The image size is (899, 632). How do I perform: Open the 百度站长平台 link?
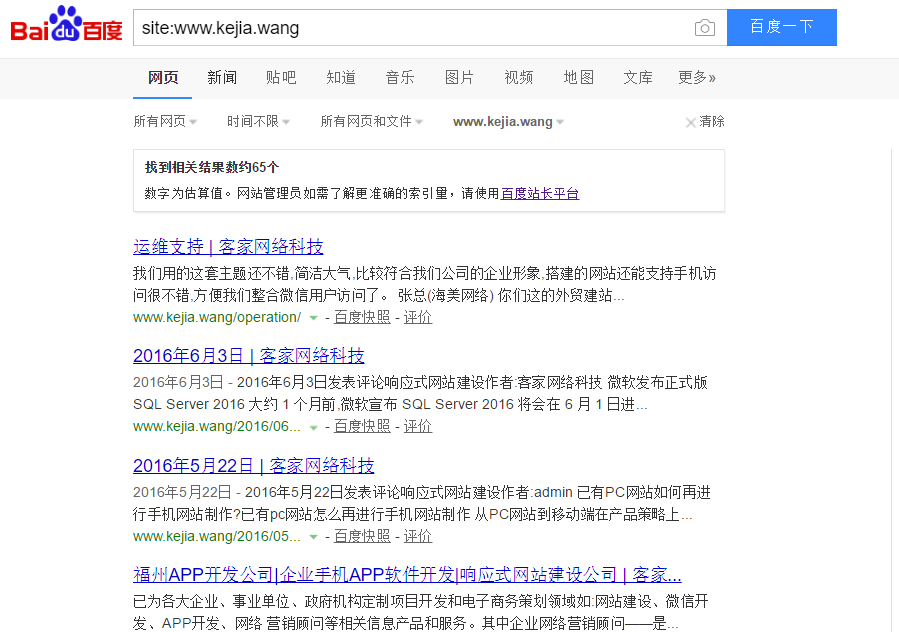coord(540,194)
